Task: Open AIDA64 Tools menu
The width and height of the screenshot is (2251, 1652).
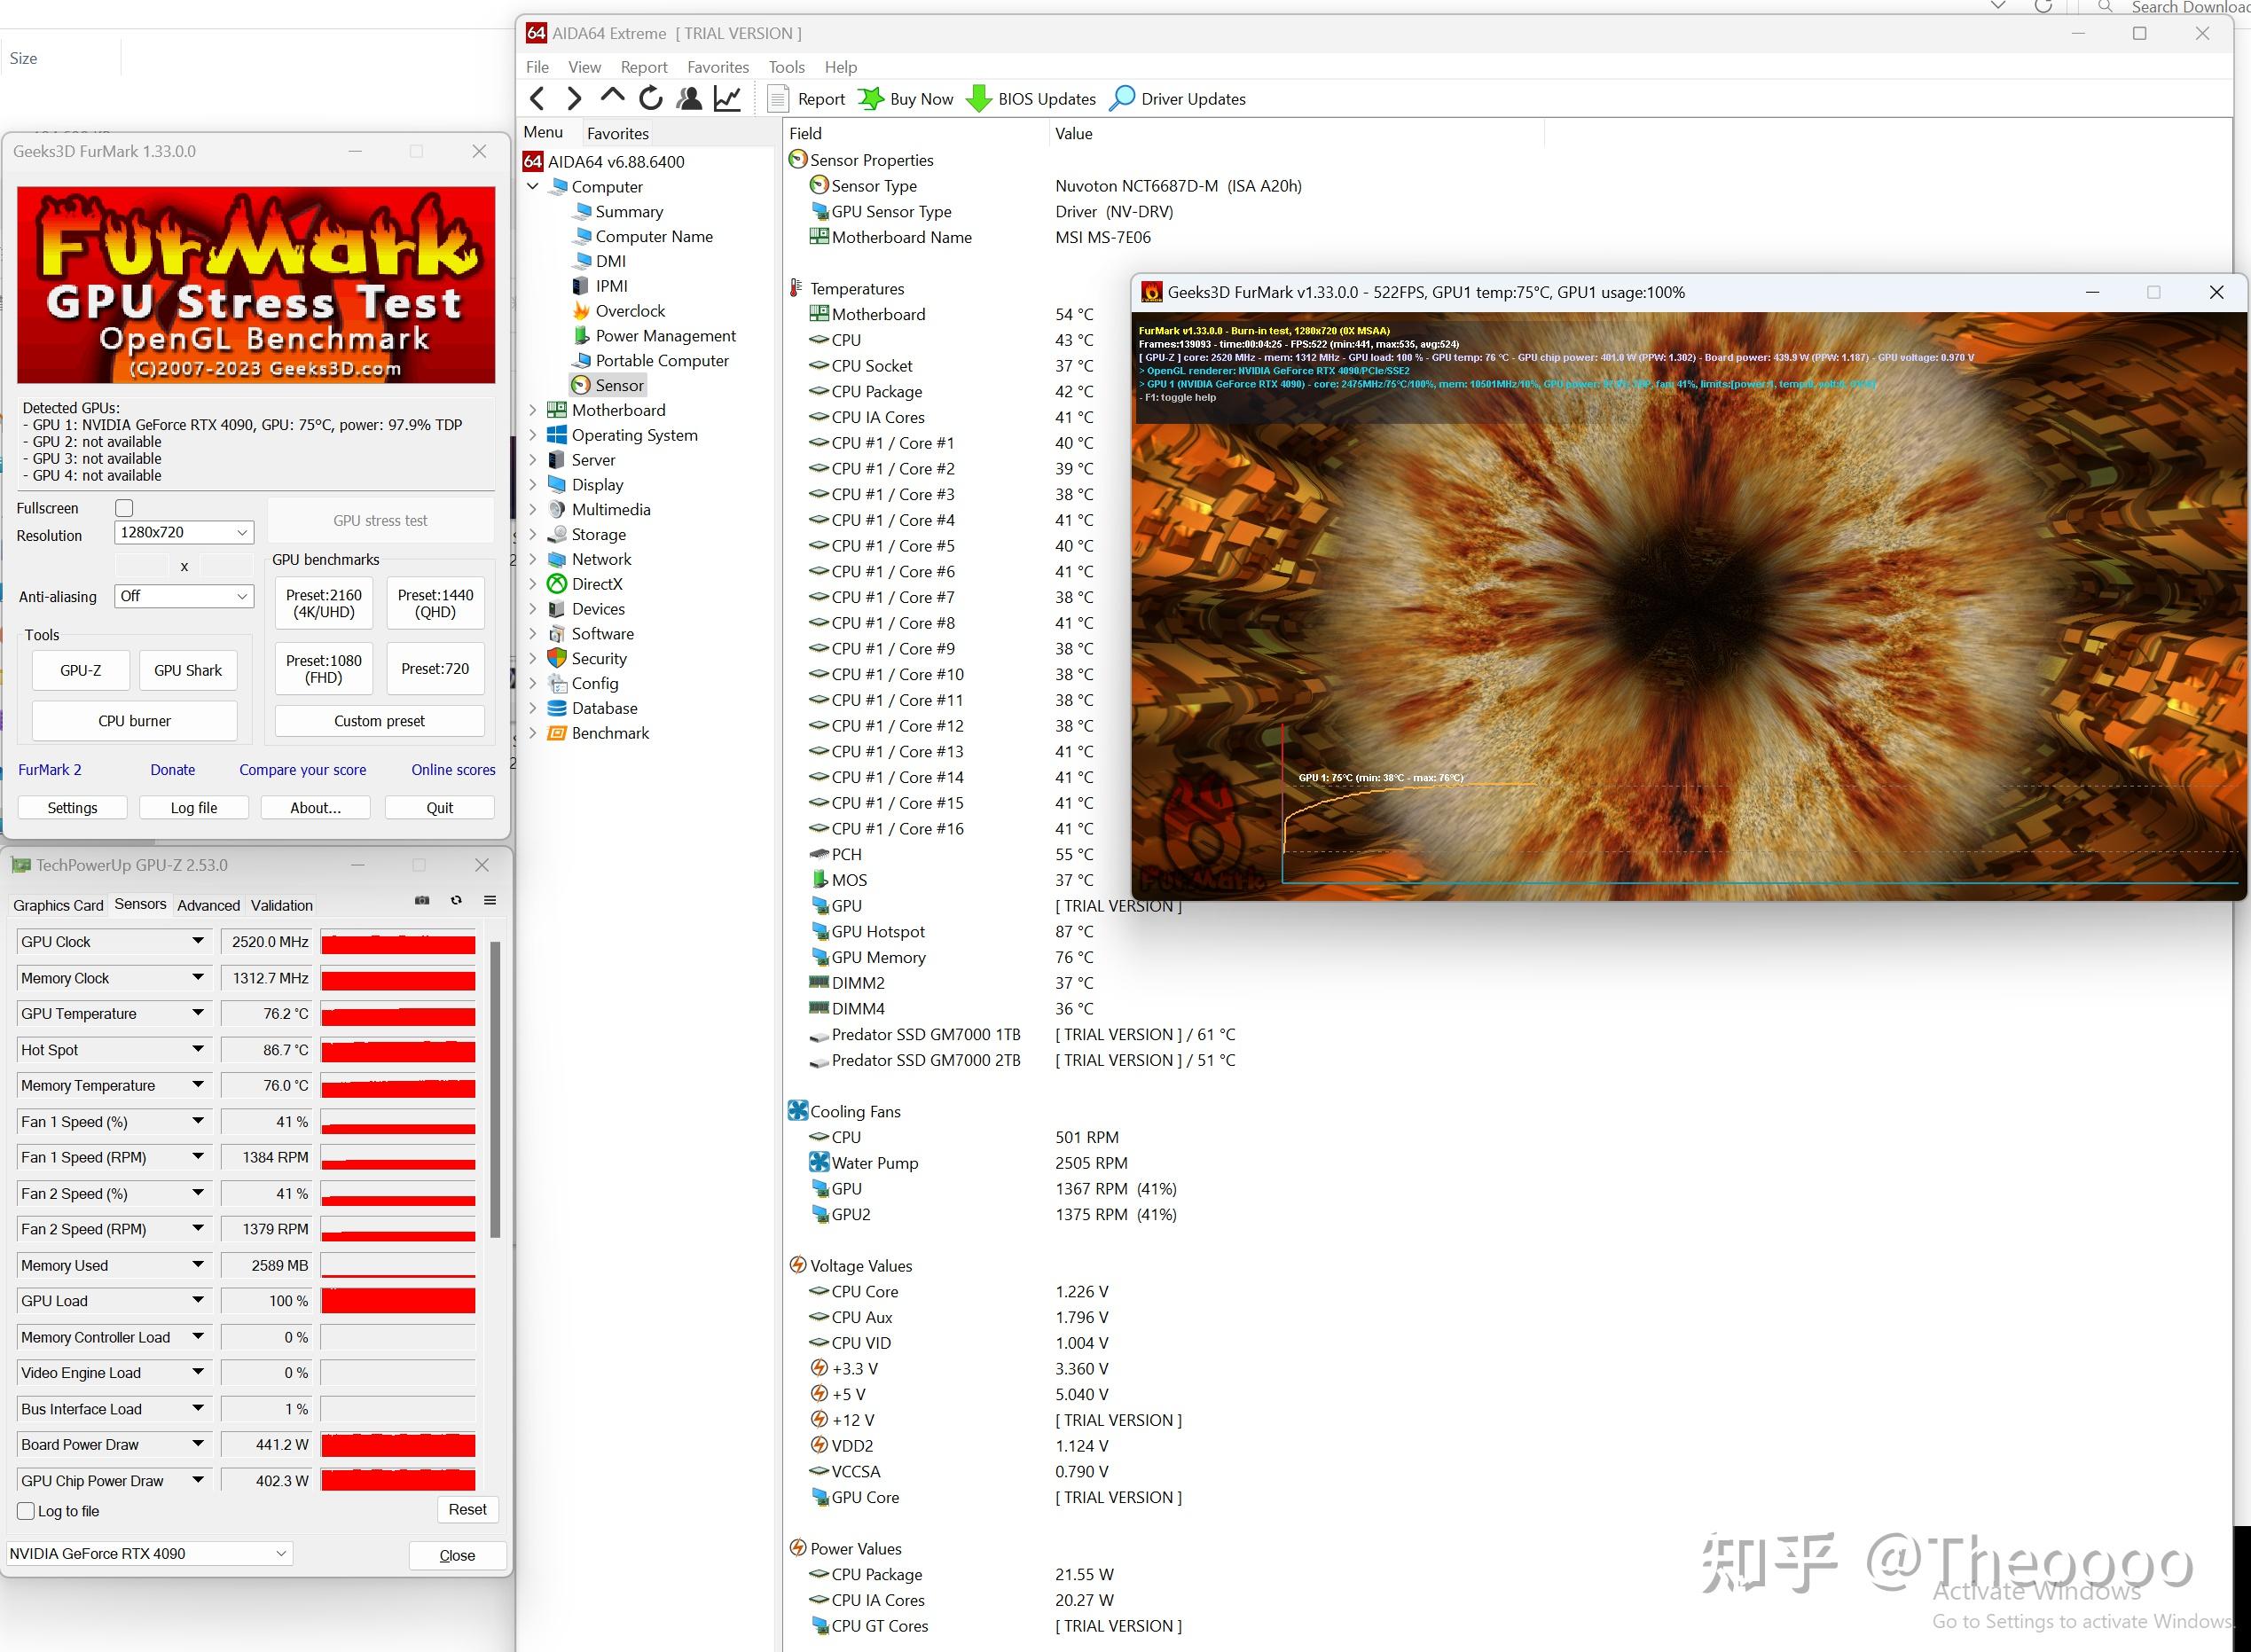Action: coord(786,67)
